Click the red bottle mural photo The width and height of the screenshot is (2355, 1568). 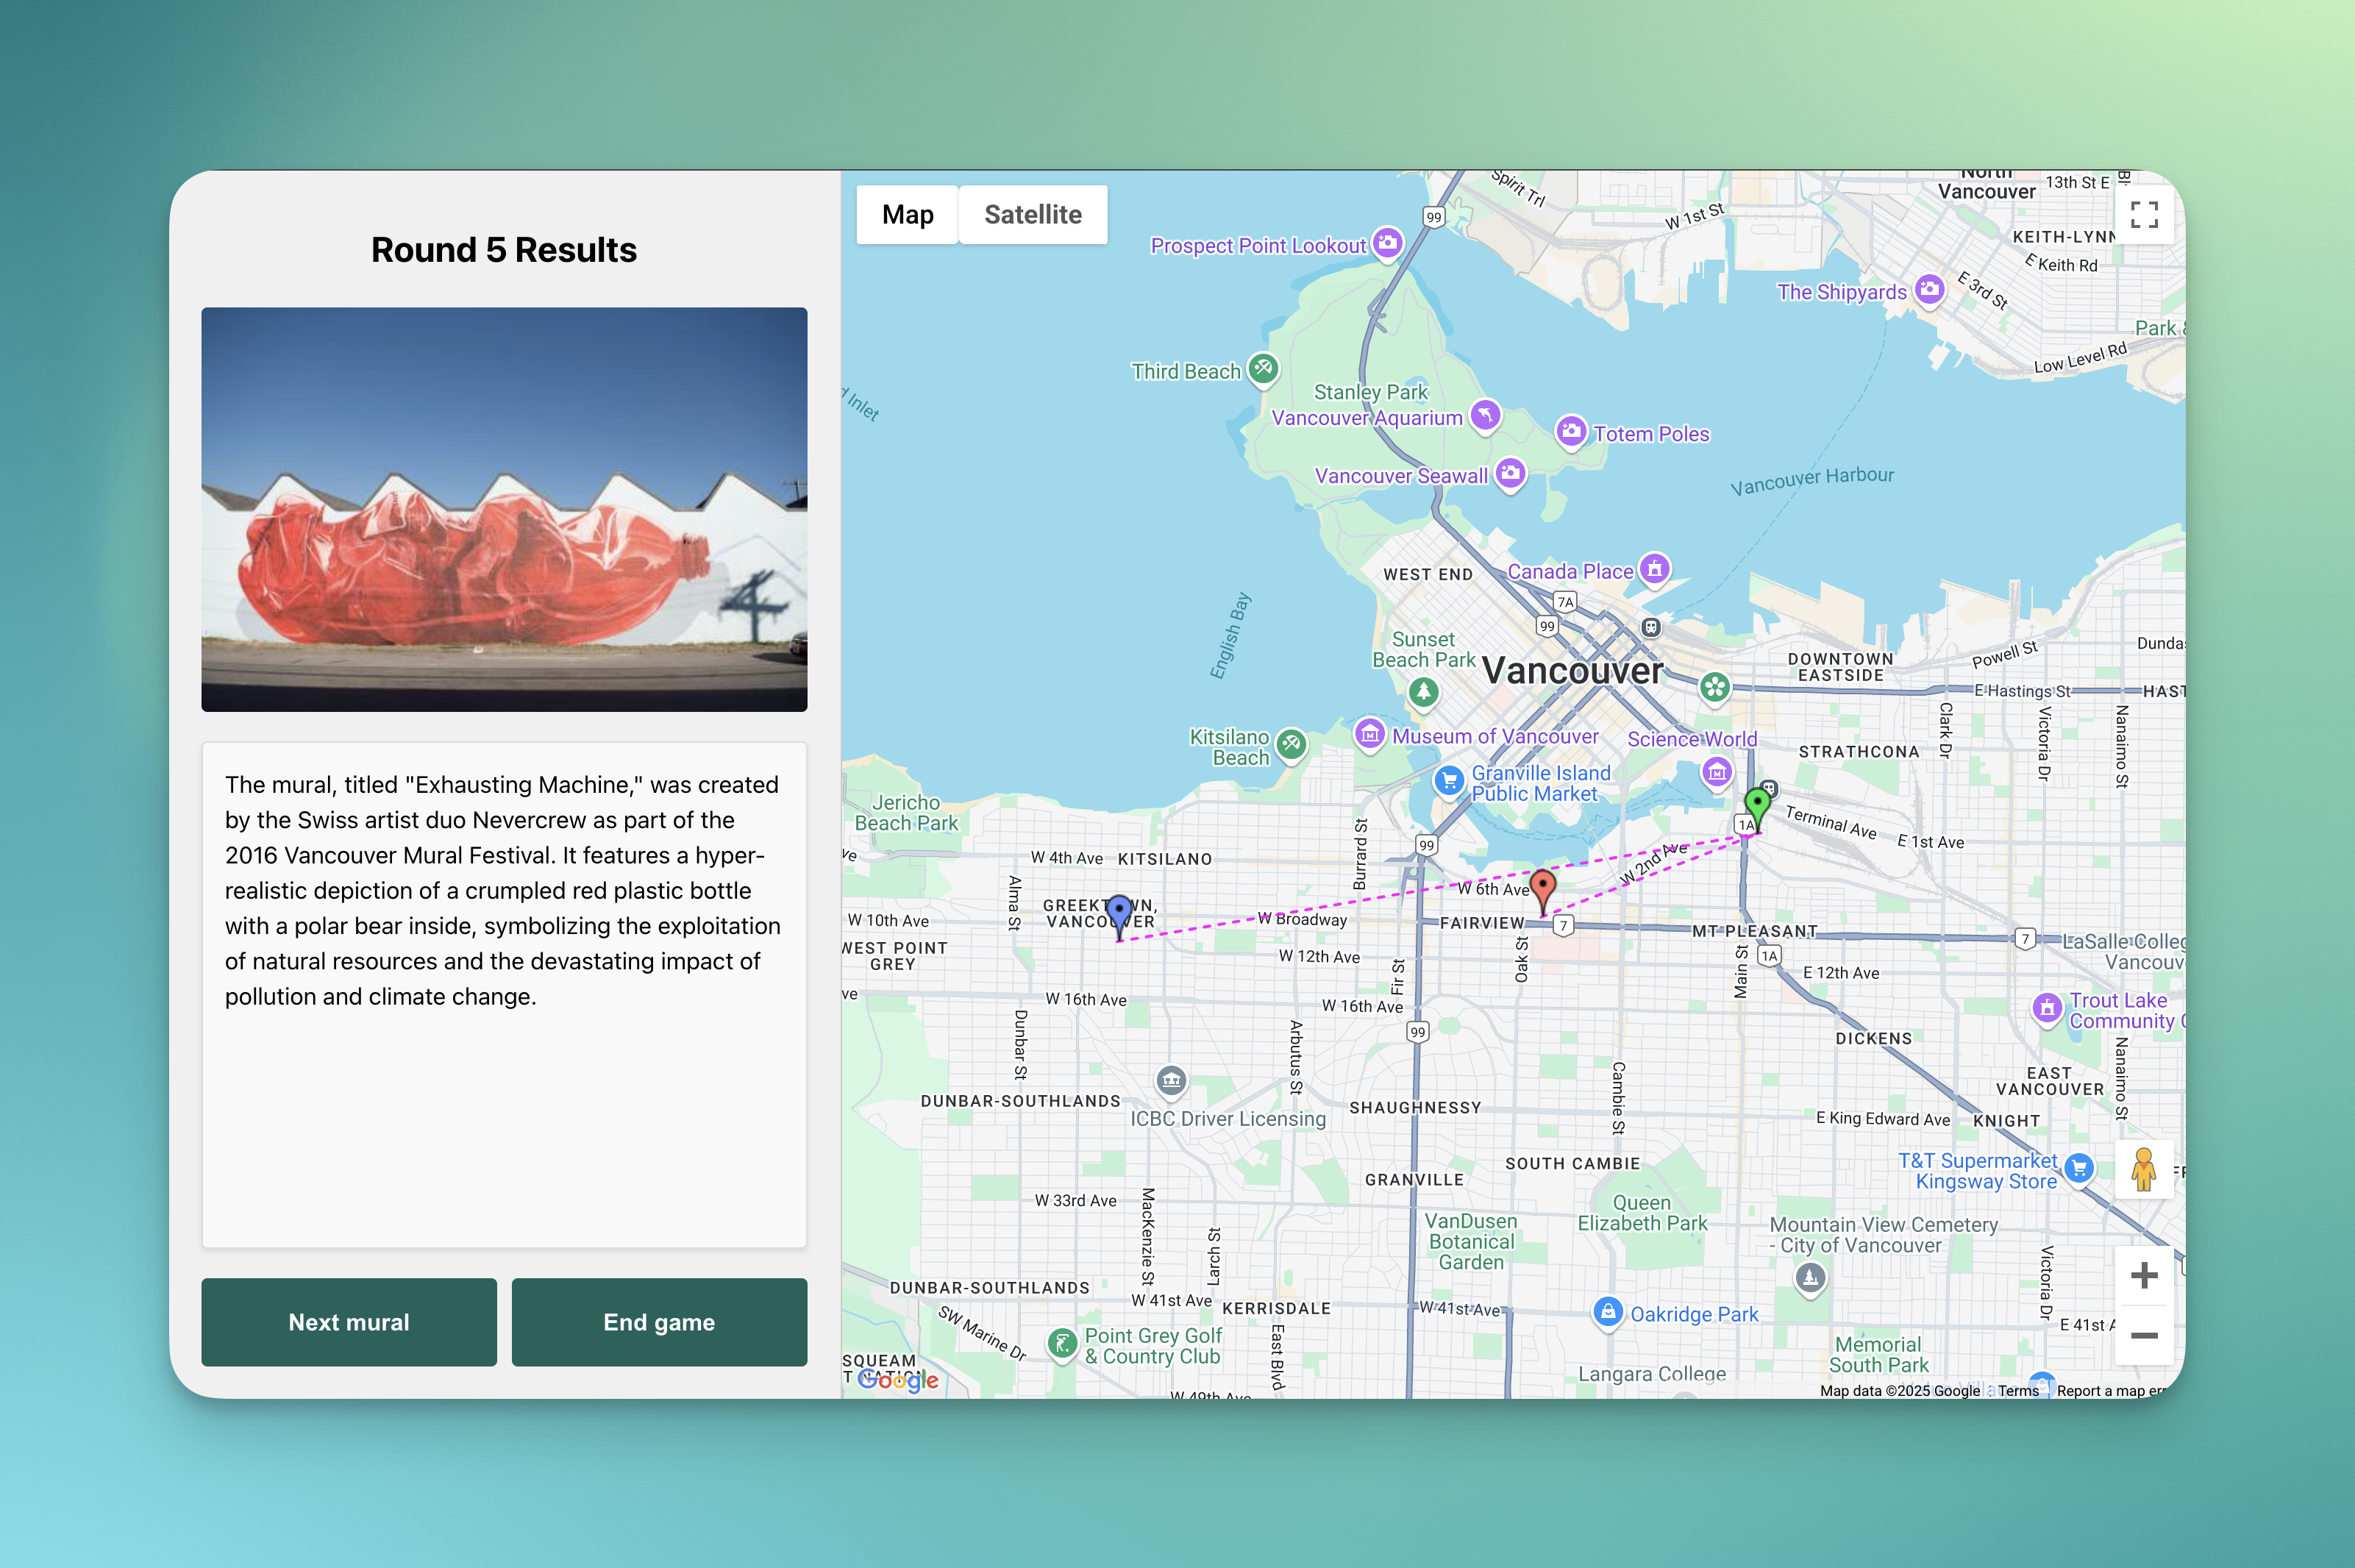504,510
